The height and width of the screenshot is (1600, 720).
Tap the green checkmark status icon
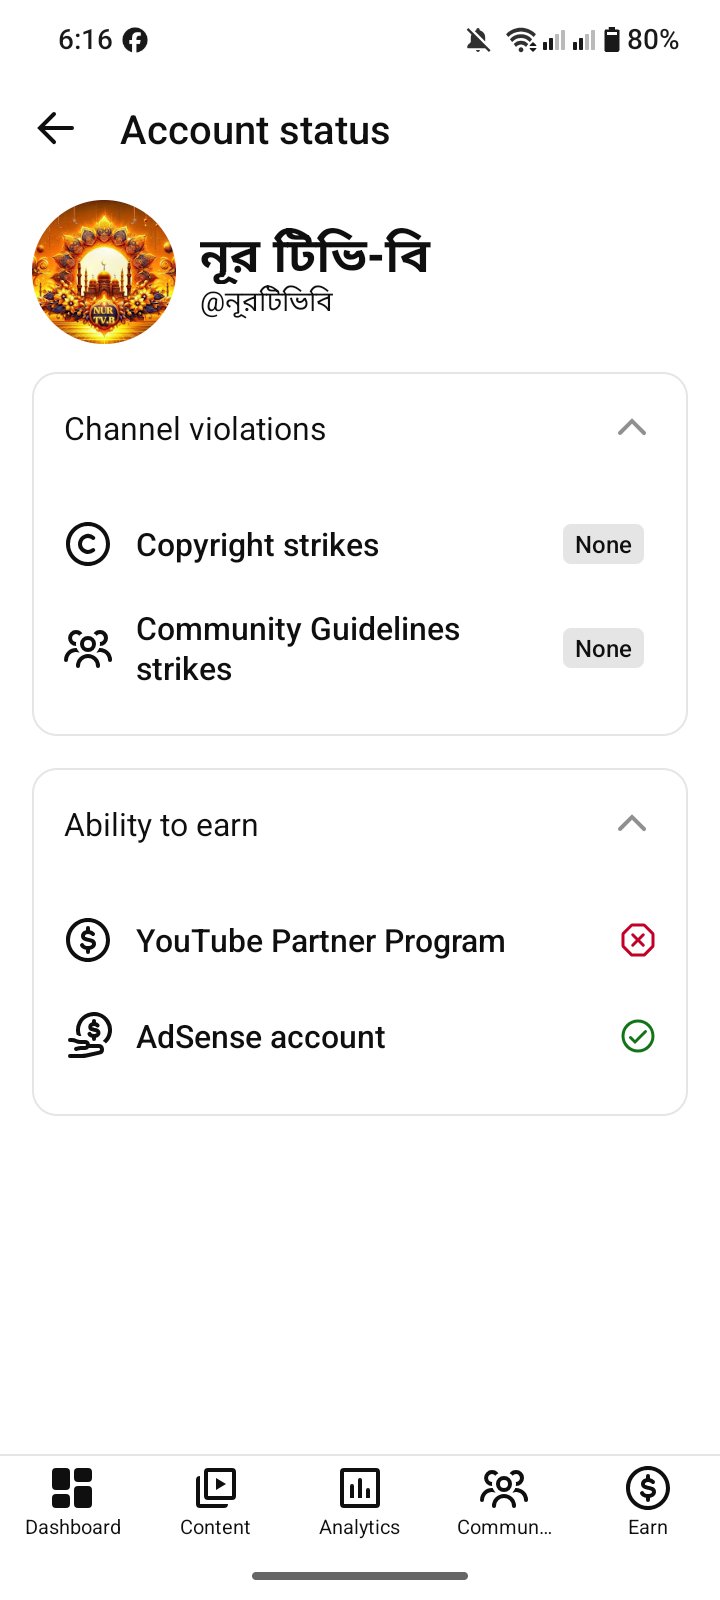pyautogui.click(x=638, y=1036)
